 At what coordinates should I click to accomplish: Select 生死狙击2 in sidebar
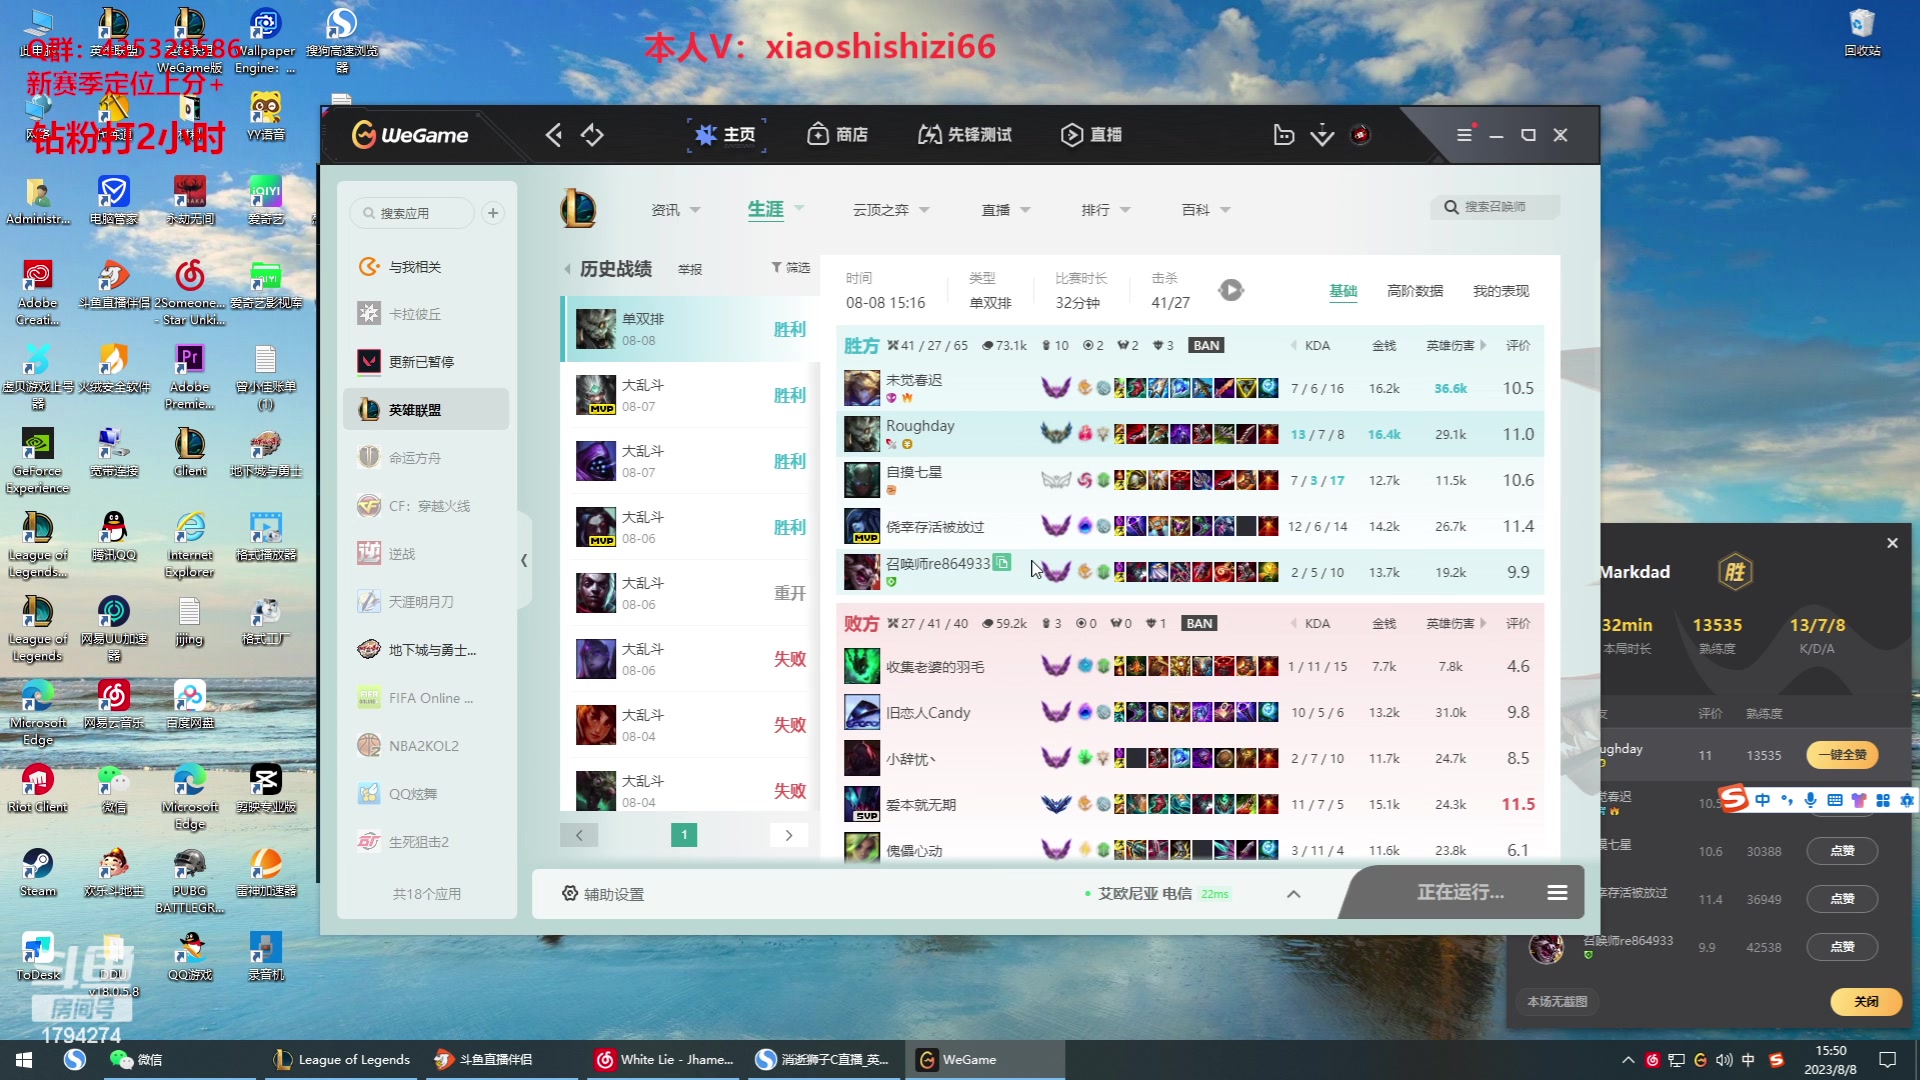[426, 842]
